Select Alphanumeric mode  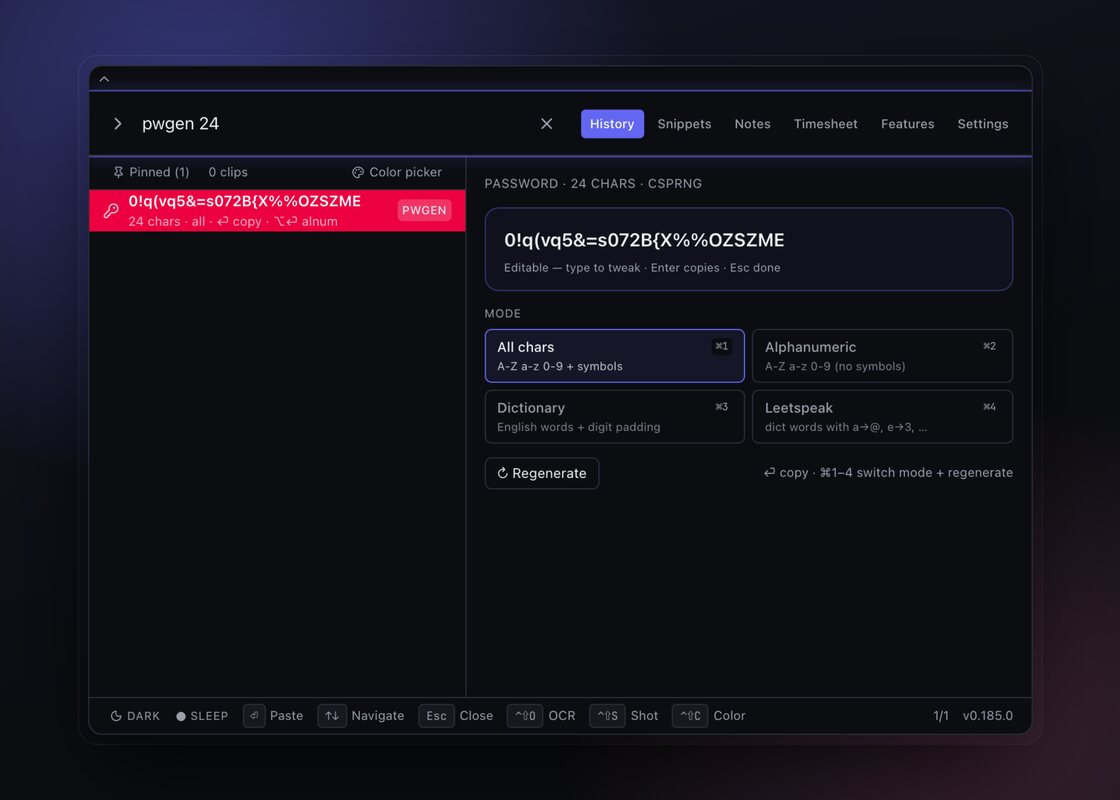(x=882, y=356)
